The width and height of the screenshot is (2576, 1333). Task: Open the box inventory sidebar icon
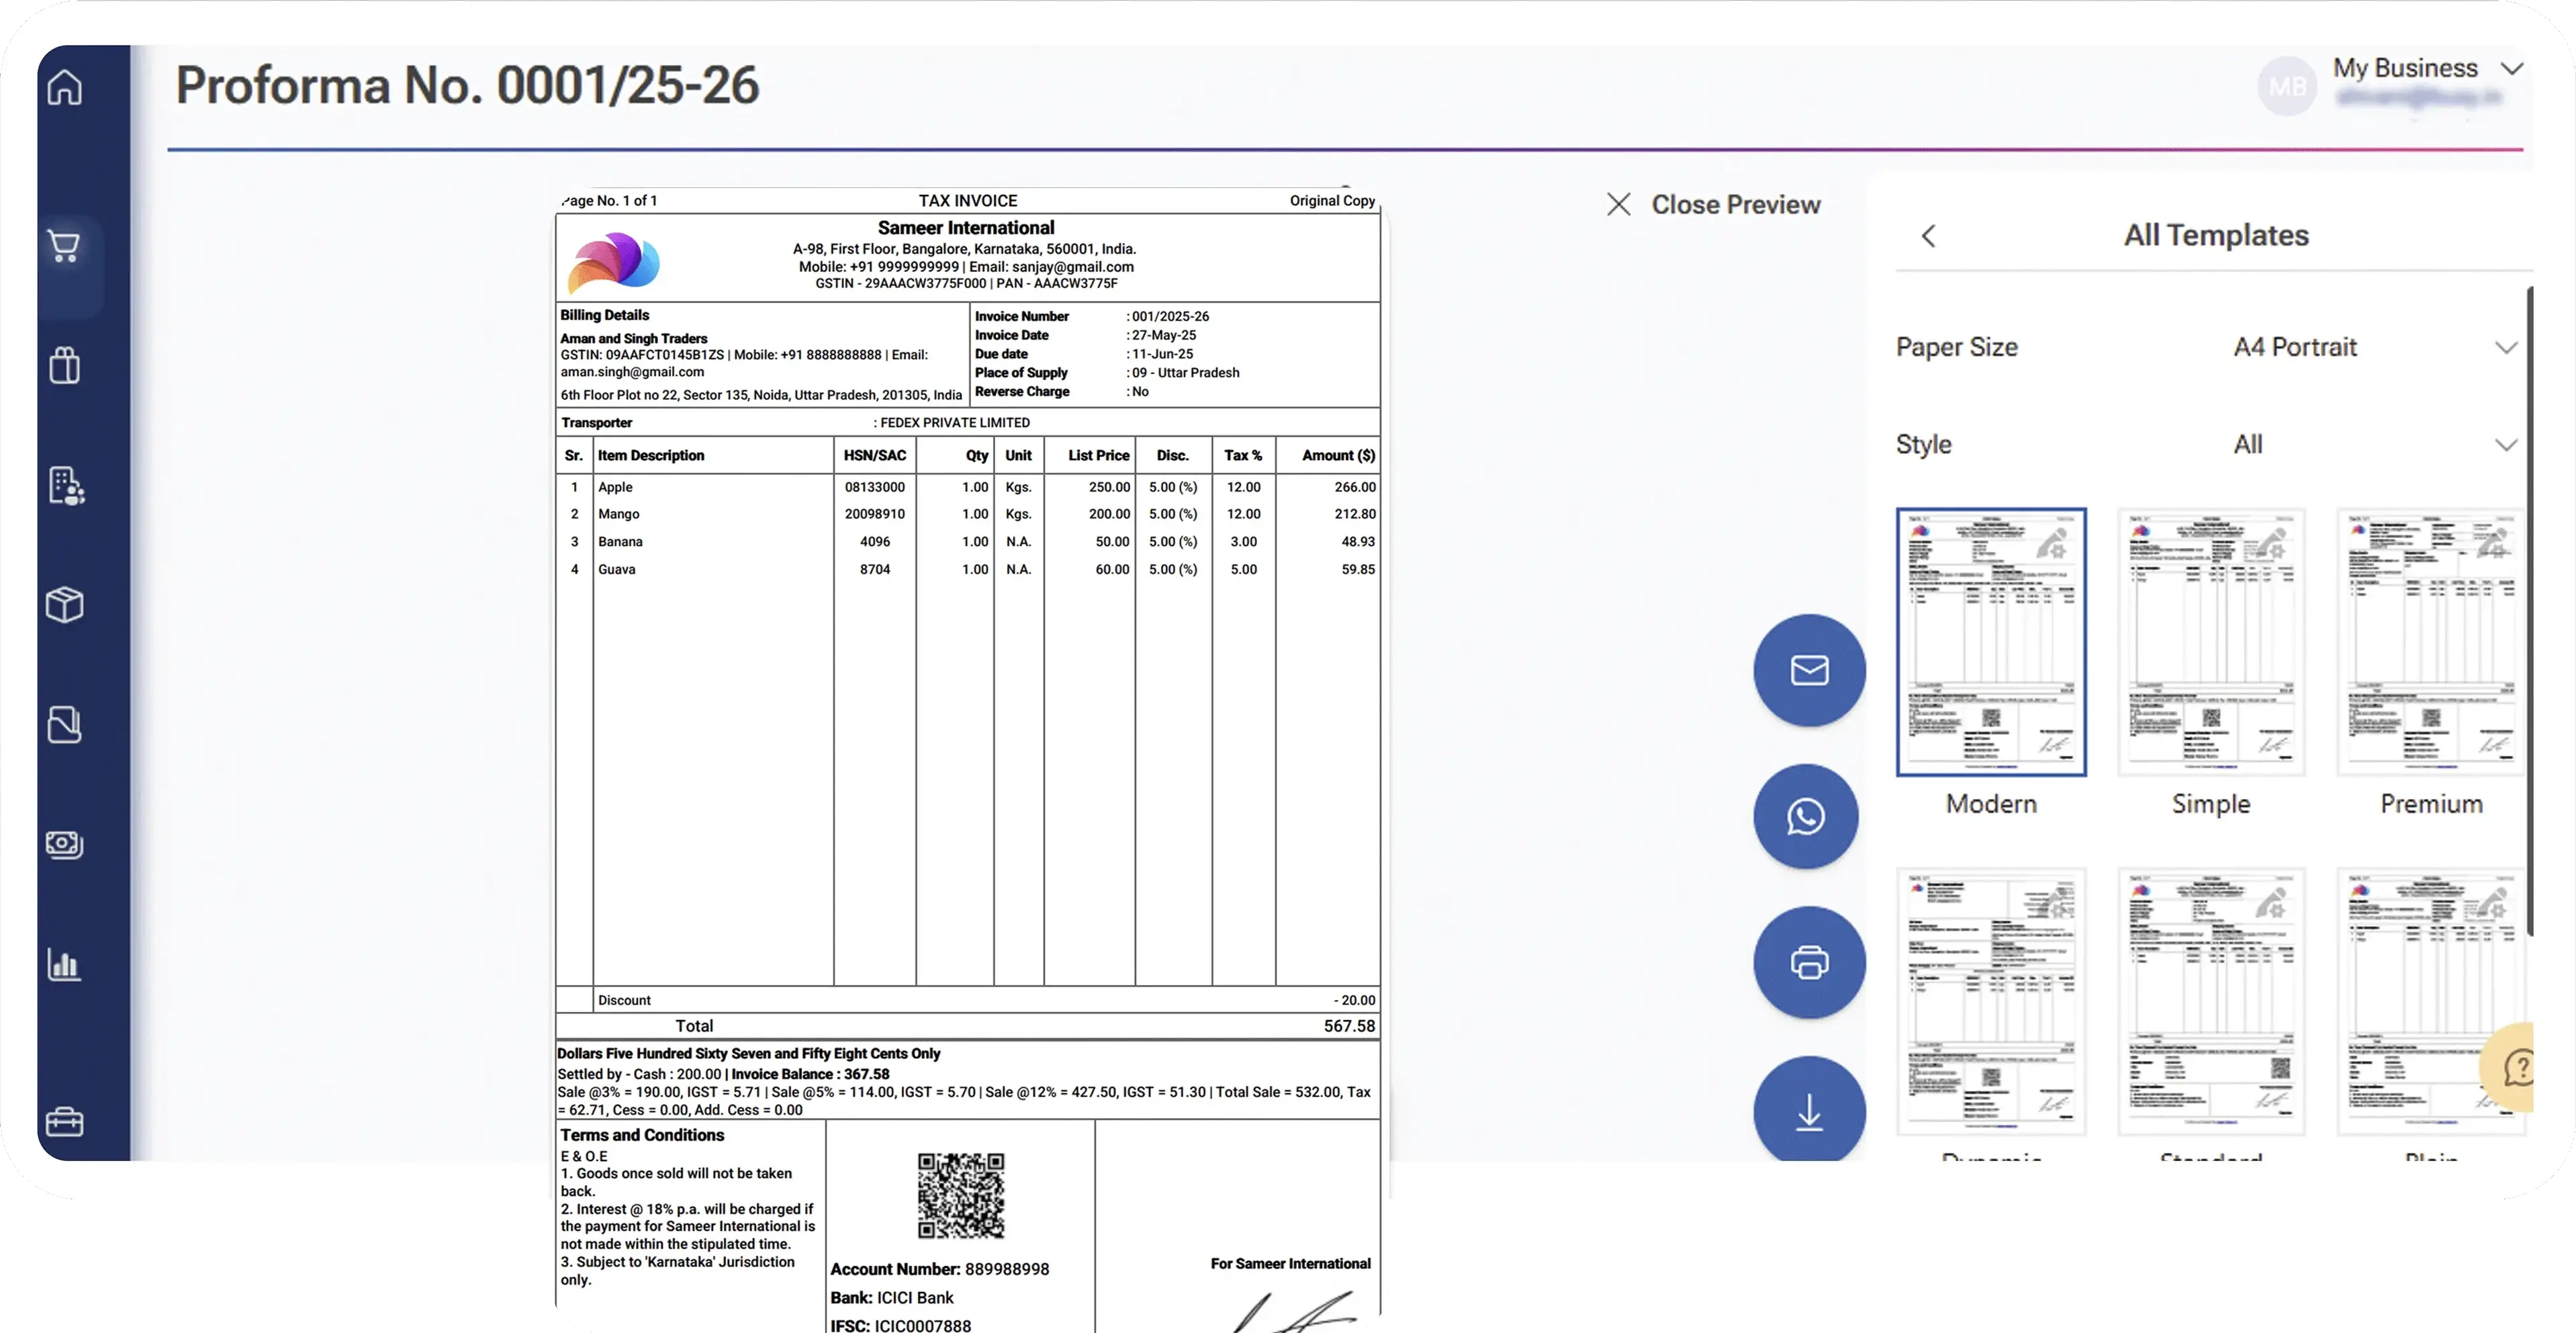pyautogui.click(x=65, y=604)
